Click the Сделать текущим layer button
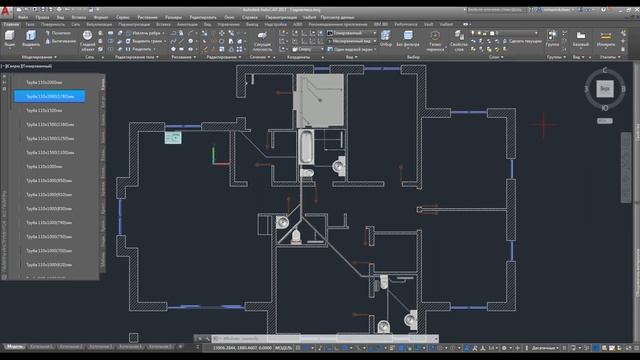 [x=522, y=41]
